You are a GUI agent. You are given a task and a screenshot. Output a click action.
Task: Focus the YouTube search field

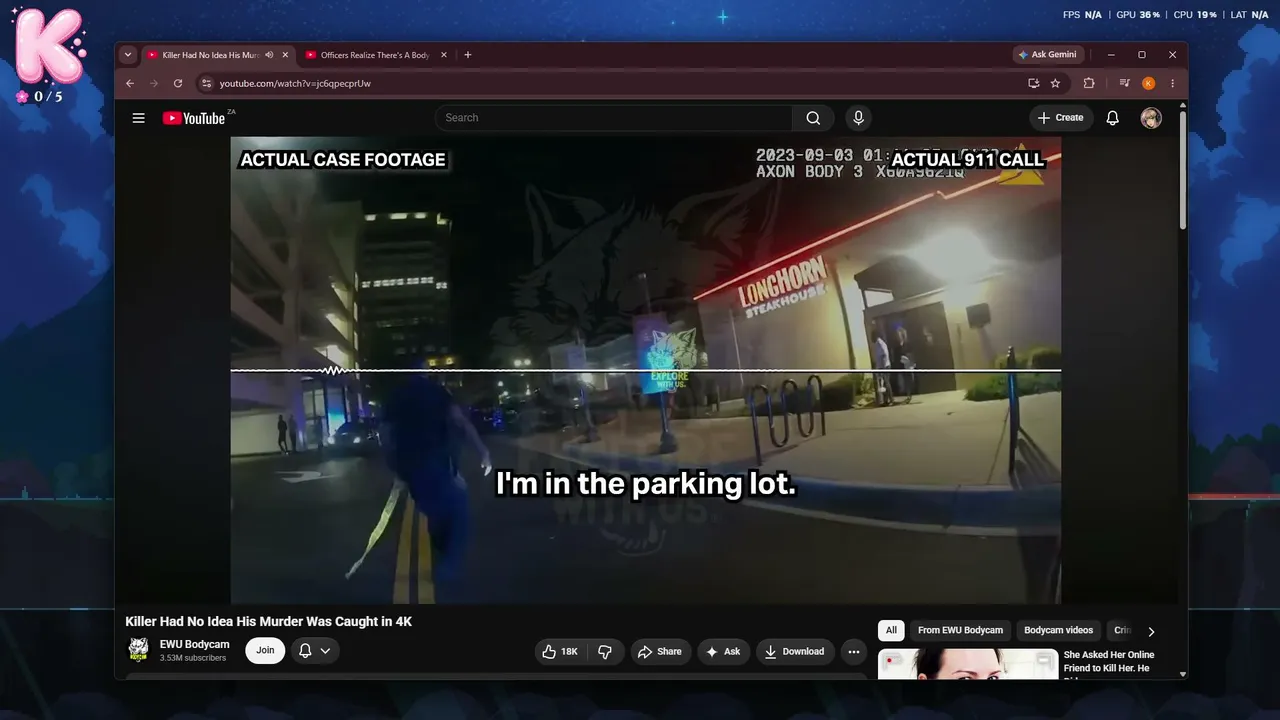coord(614,118)
